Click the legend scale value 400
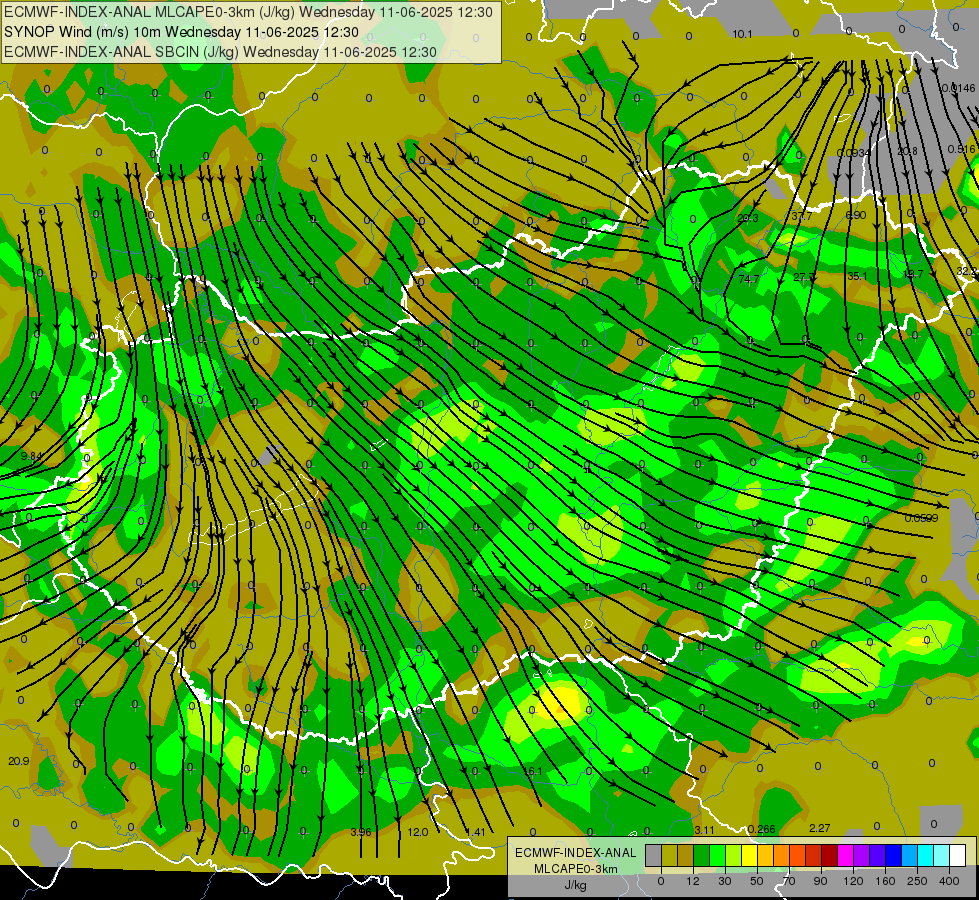Viewport: 979px width, 900px height. pos(949,882)
